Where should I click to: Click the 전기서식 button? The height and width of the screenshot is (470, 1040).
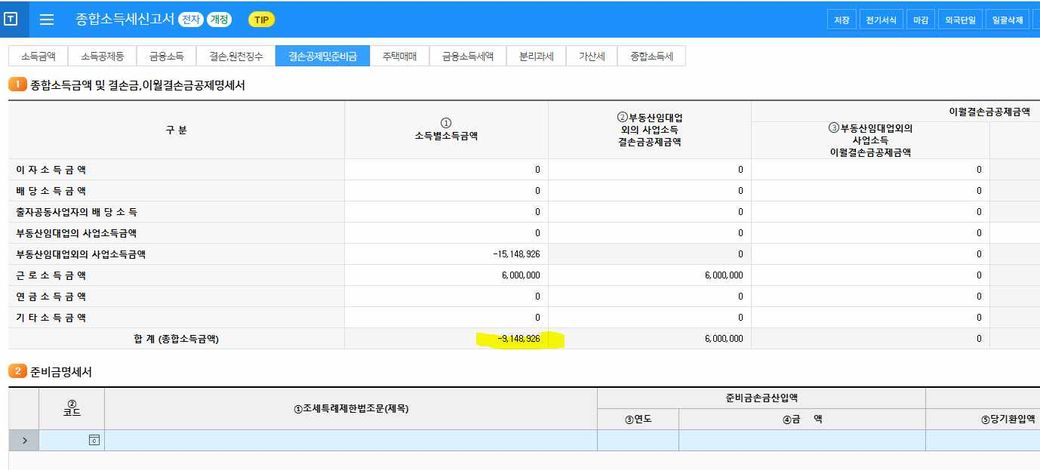click(x=881, y=20)
